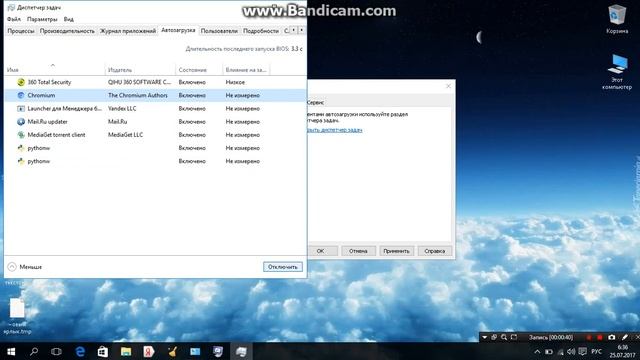The image size is (640, 360).
Task: Open the 'Параметры' menu
Action: 42,19
